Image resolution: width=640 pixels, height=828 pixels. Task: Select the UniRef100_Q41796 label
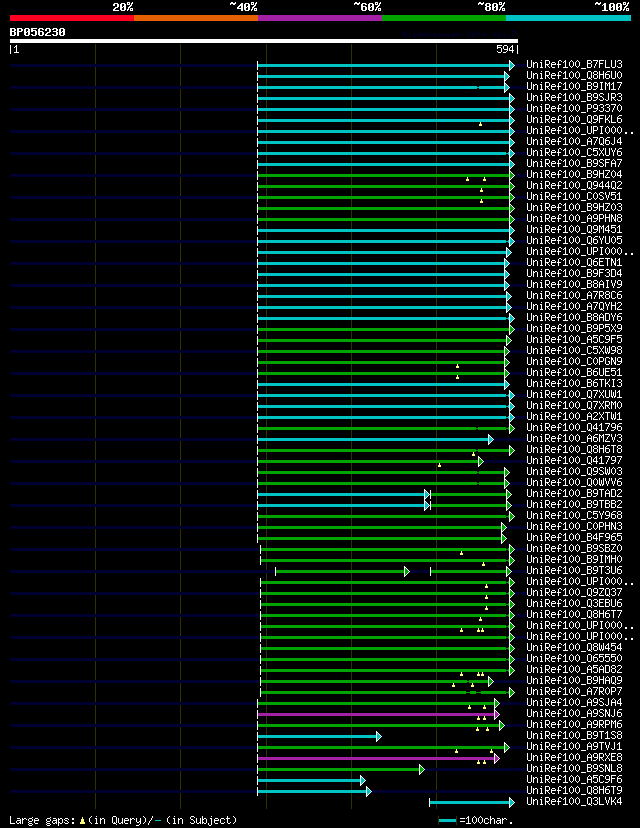point(575,427)
